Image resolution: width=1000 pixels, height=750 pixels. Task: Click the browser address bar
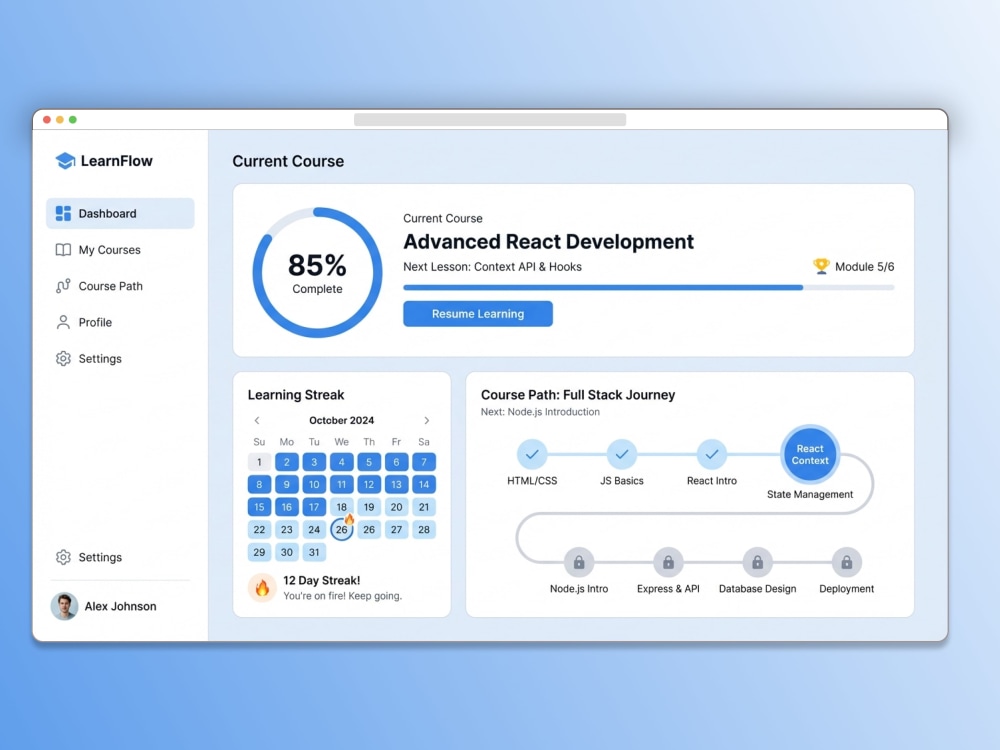490,120
